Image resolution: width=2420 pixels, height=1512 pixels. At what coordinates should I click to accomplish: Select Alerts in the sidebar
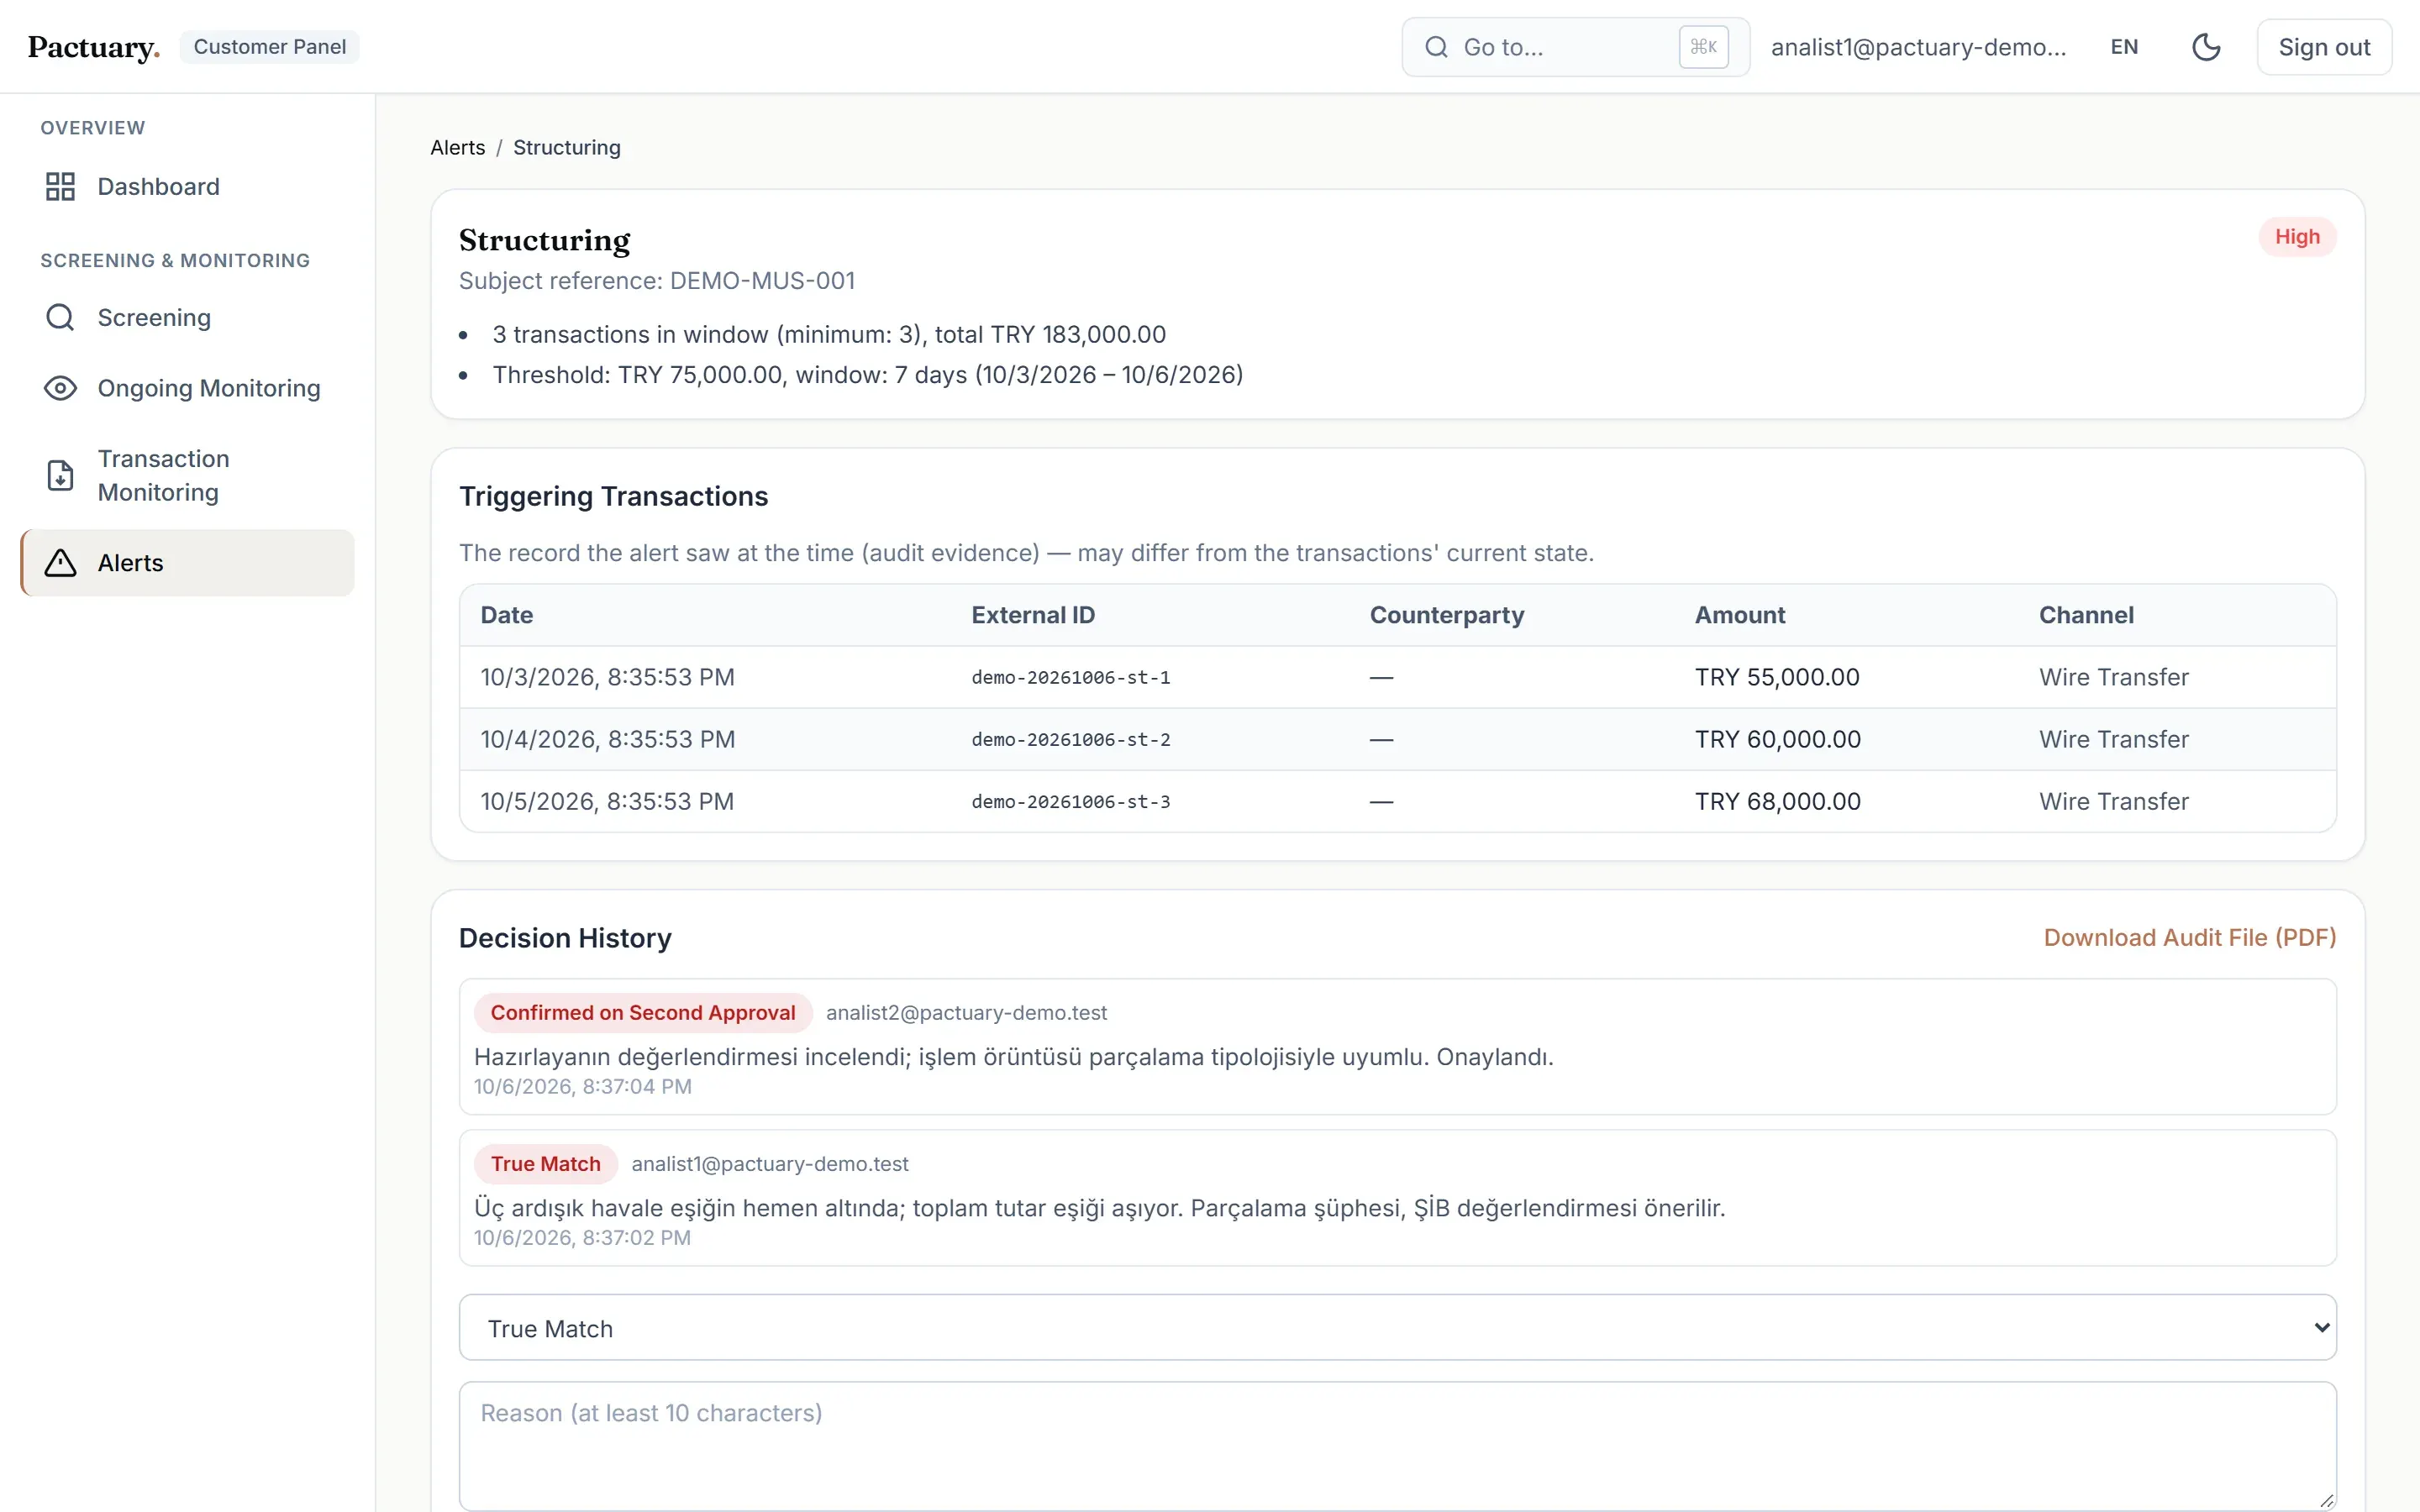pos(187,563)
